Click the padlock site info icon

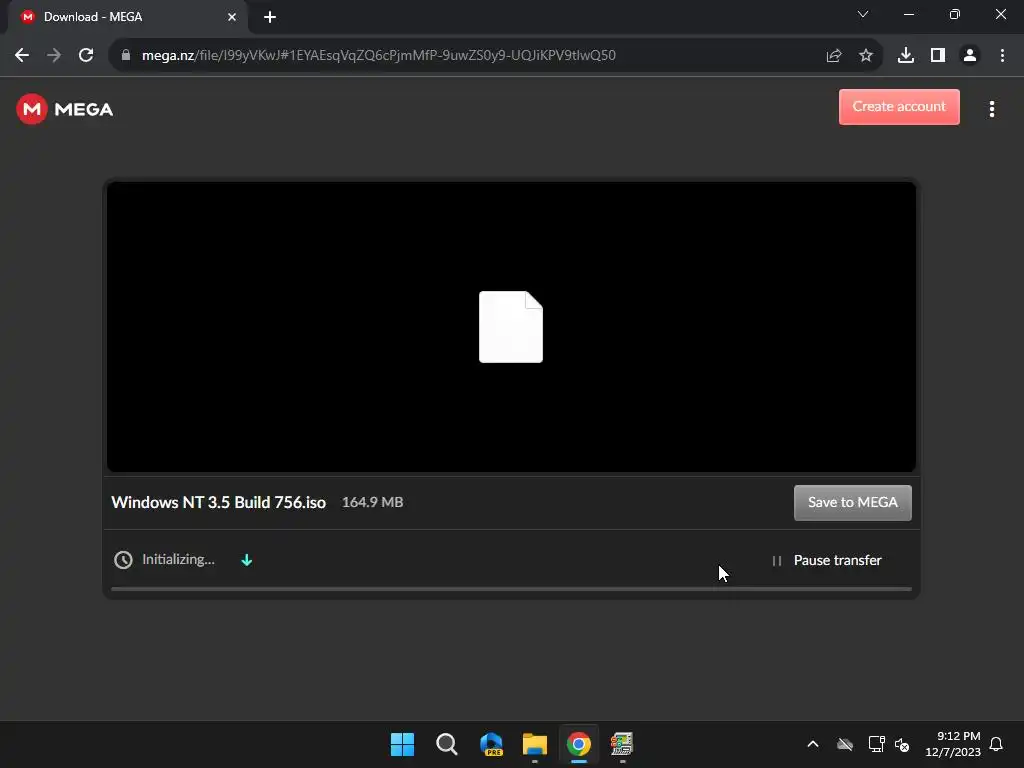125,55
